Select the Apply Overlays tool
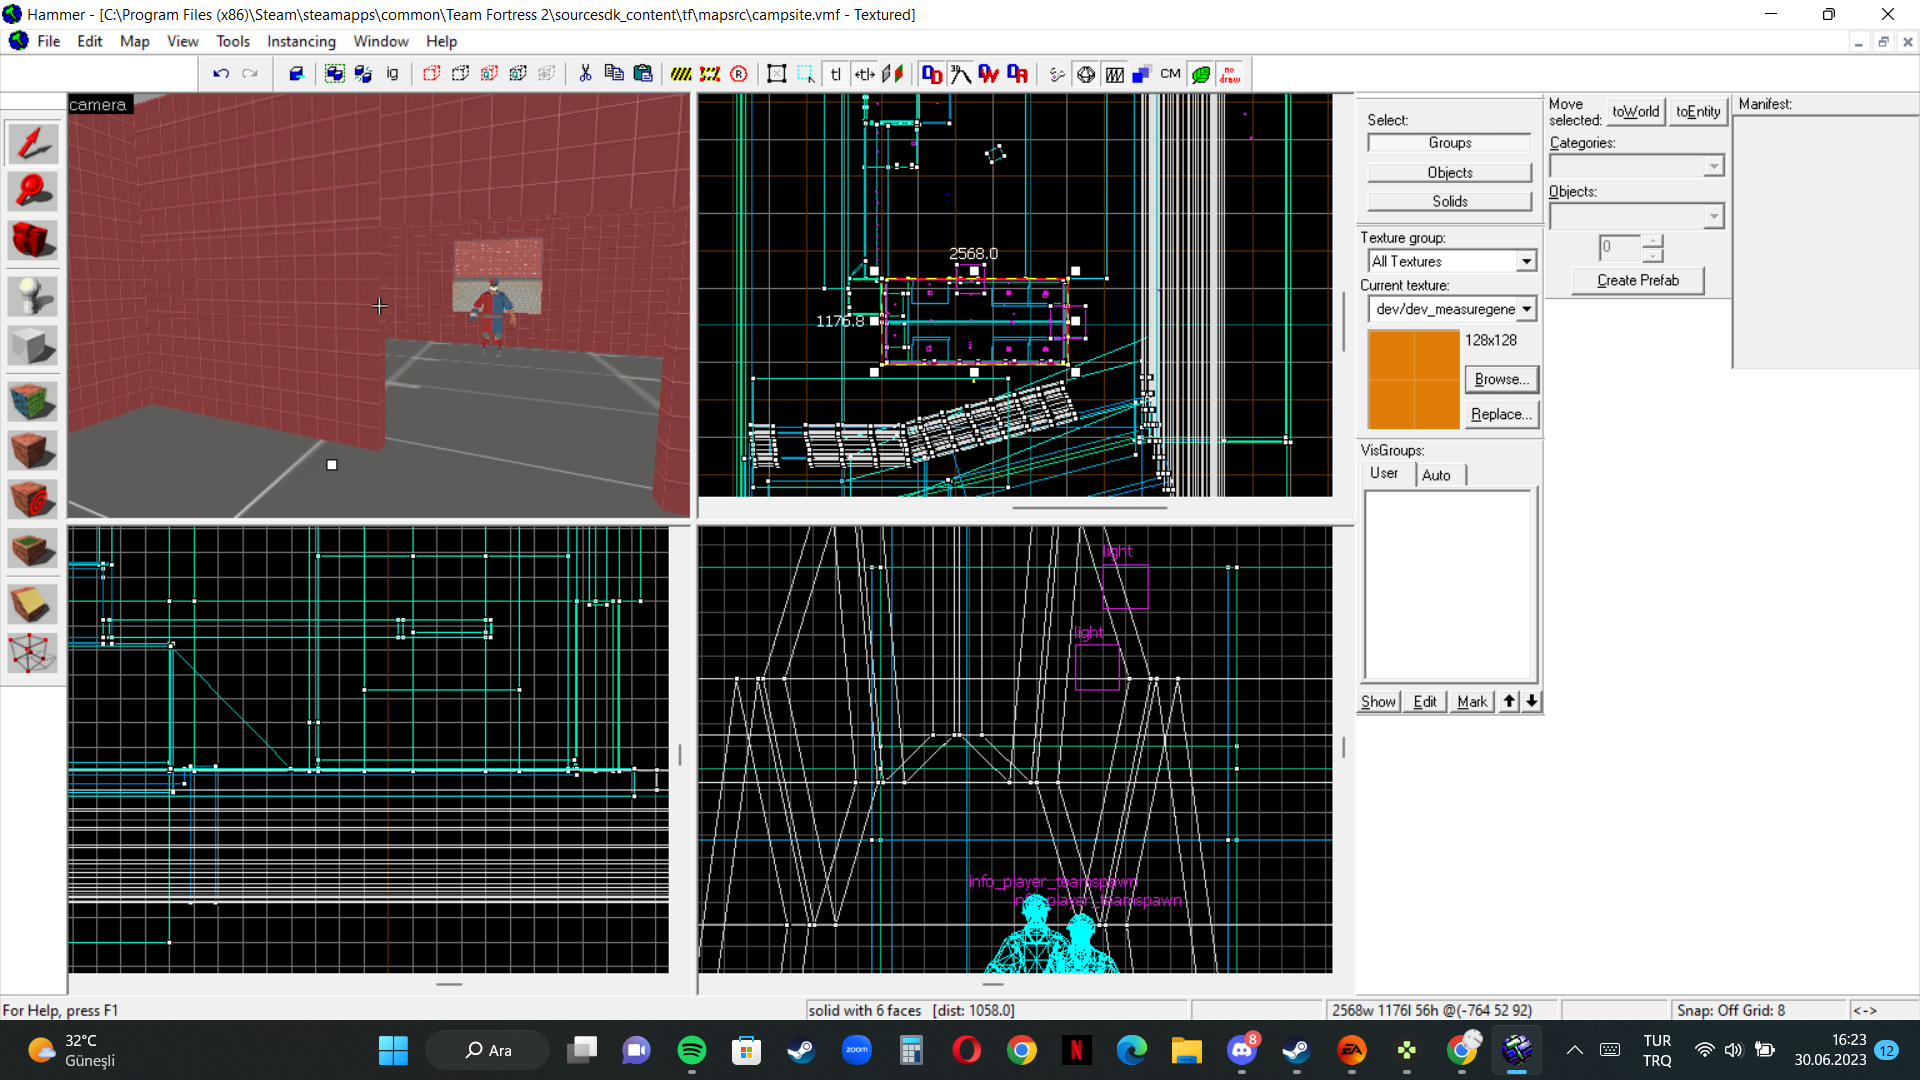Viewport: 1920px width, 1080px height. pos(33,549)
